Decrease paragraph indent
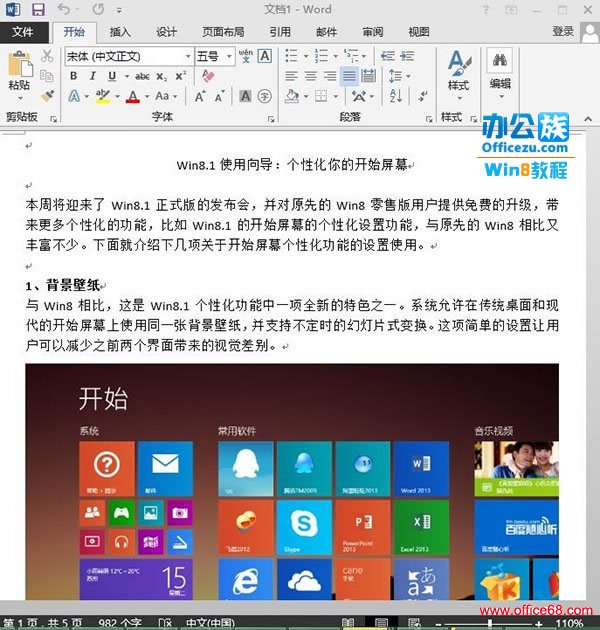600x630 pixels. pyautogui.click(x=387, y=56)
